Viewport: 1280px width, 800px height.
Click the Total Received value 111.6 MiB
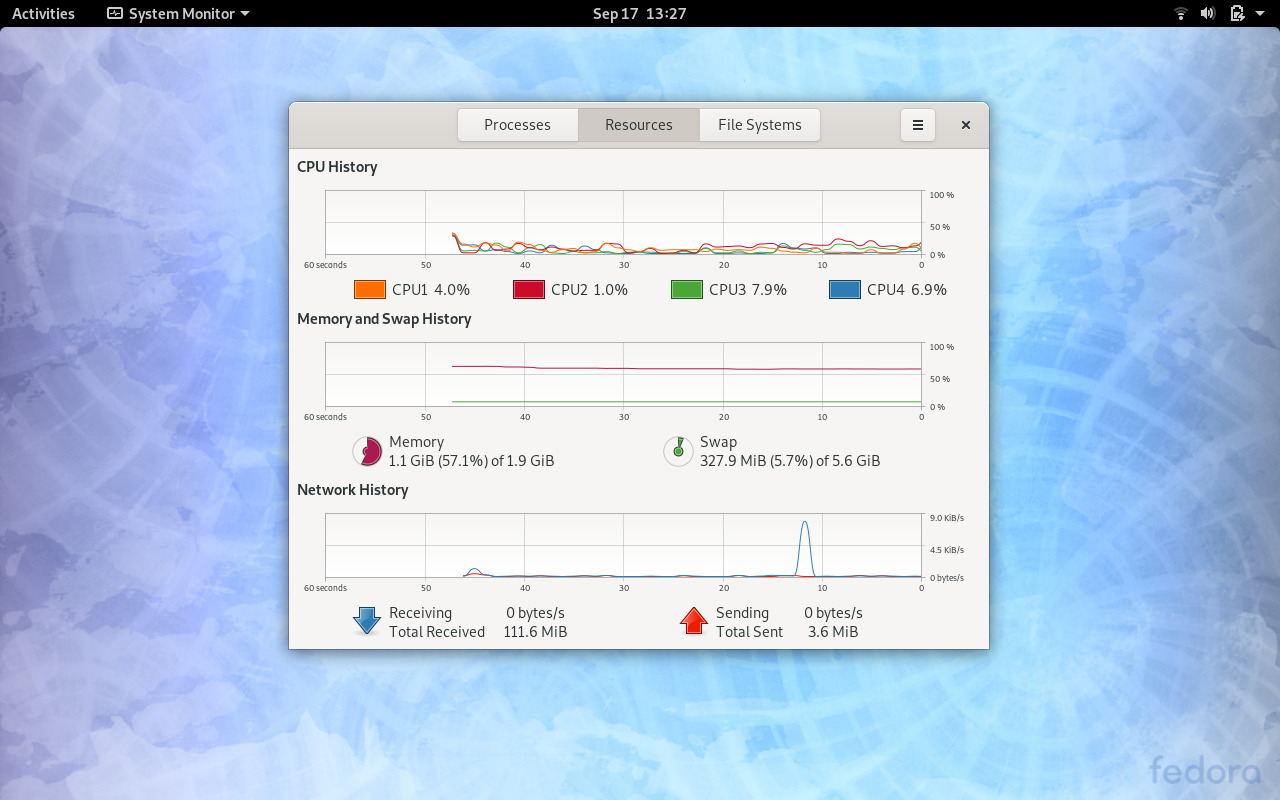(536, 632)
